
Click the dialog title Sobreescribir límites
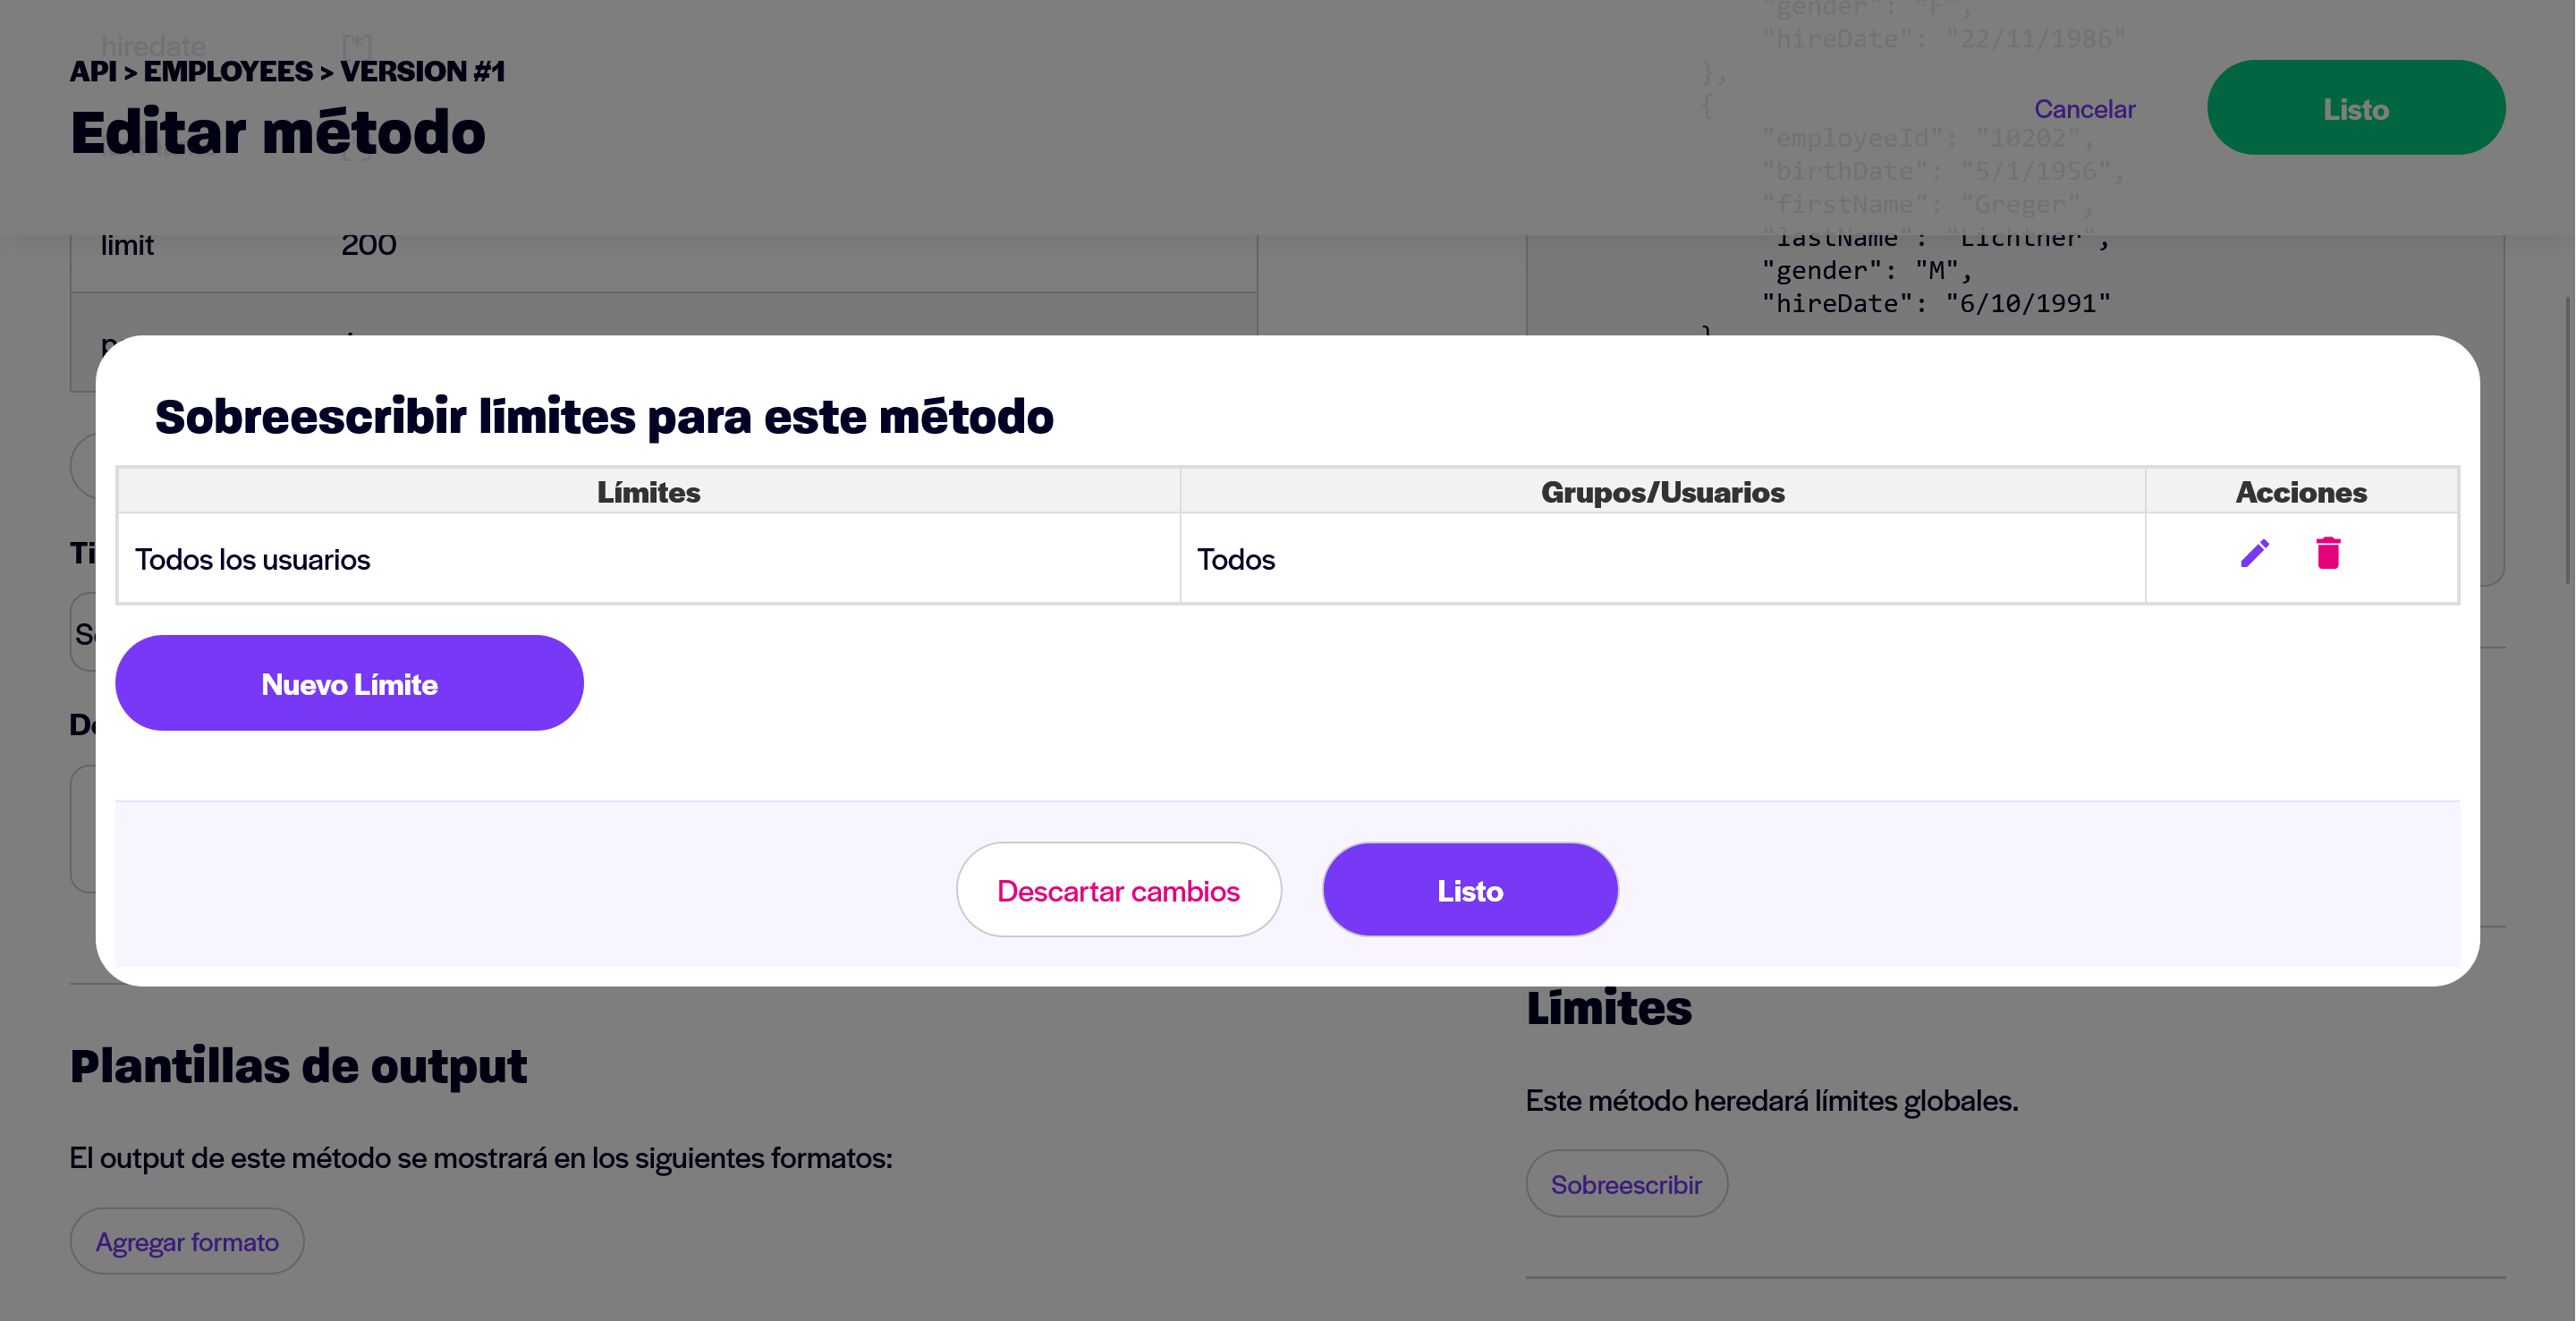coord(604,416)
